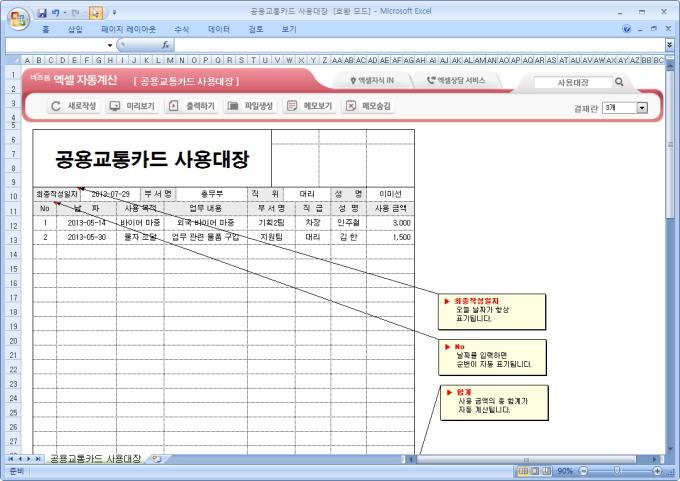Open the 검토 ribbon tab

click(256, 29)
